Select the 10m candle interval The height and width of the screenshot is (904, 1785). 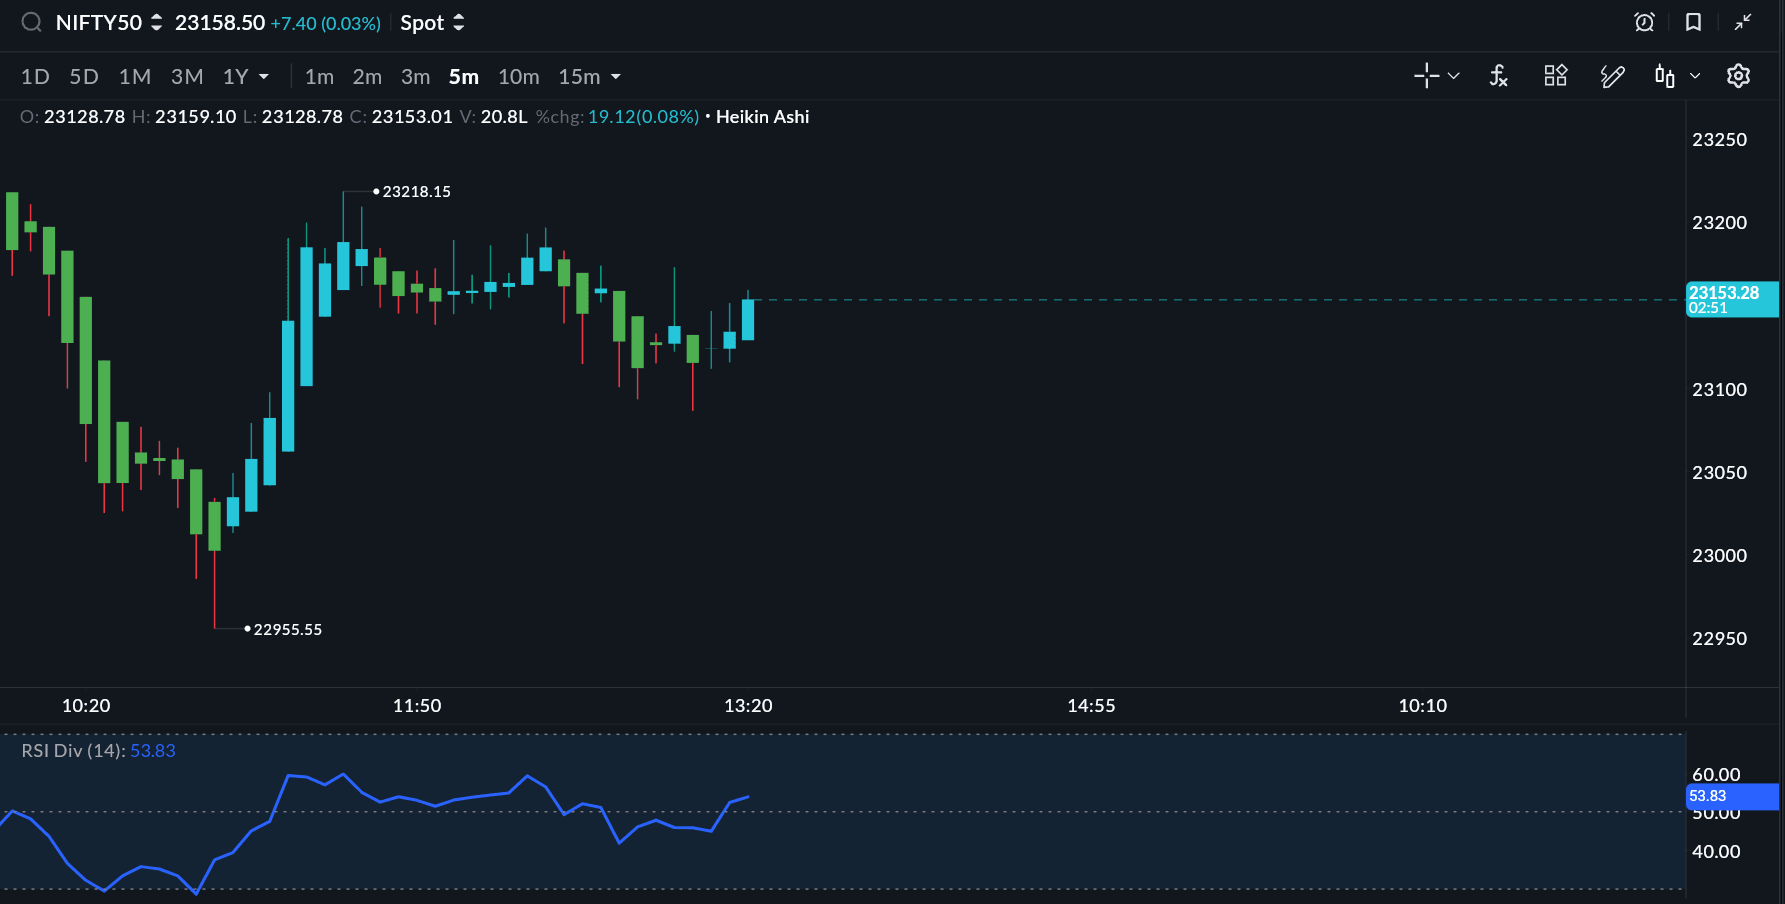tap(518, 77)
